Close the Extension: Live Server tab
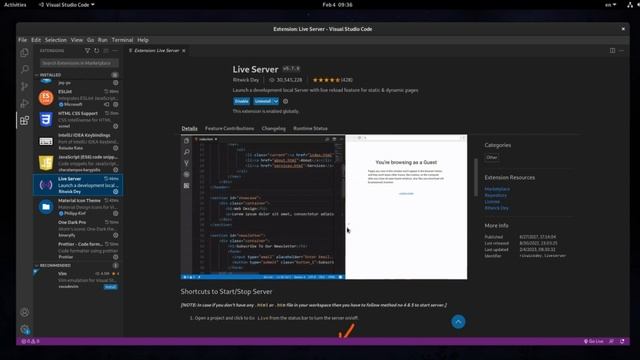 click(x=184, y=51)
